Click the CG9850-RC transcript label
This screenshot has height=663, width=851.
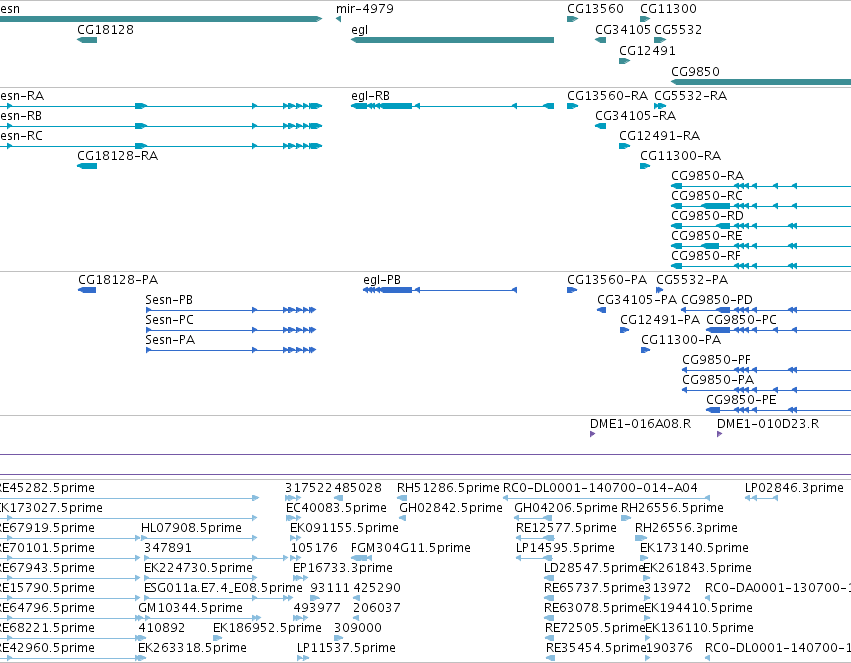tap(707, 196)
